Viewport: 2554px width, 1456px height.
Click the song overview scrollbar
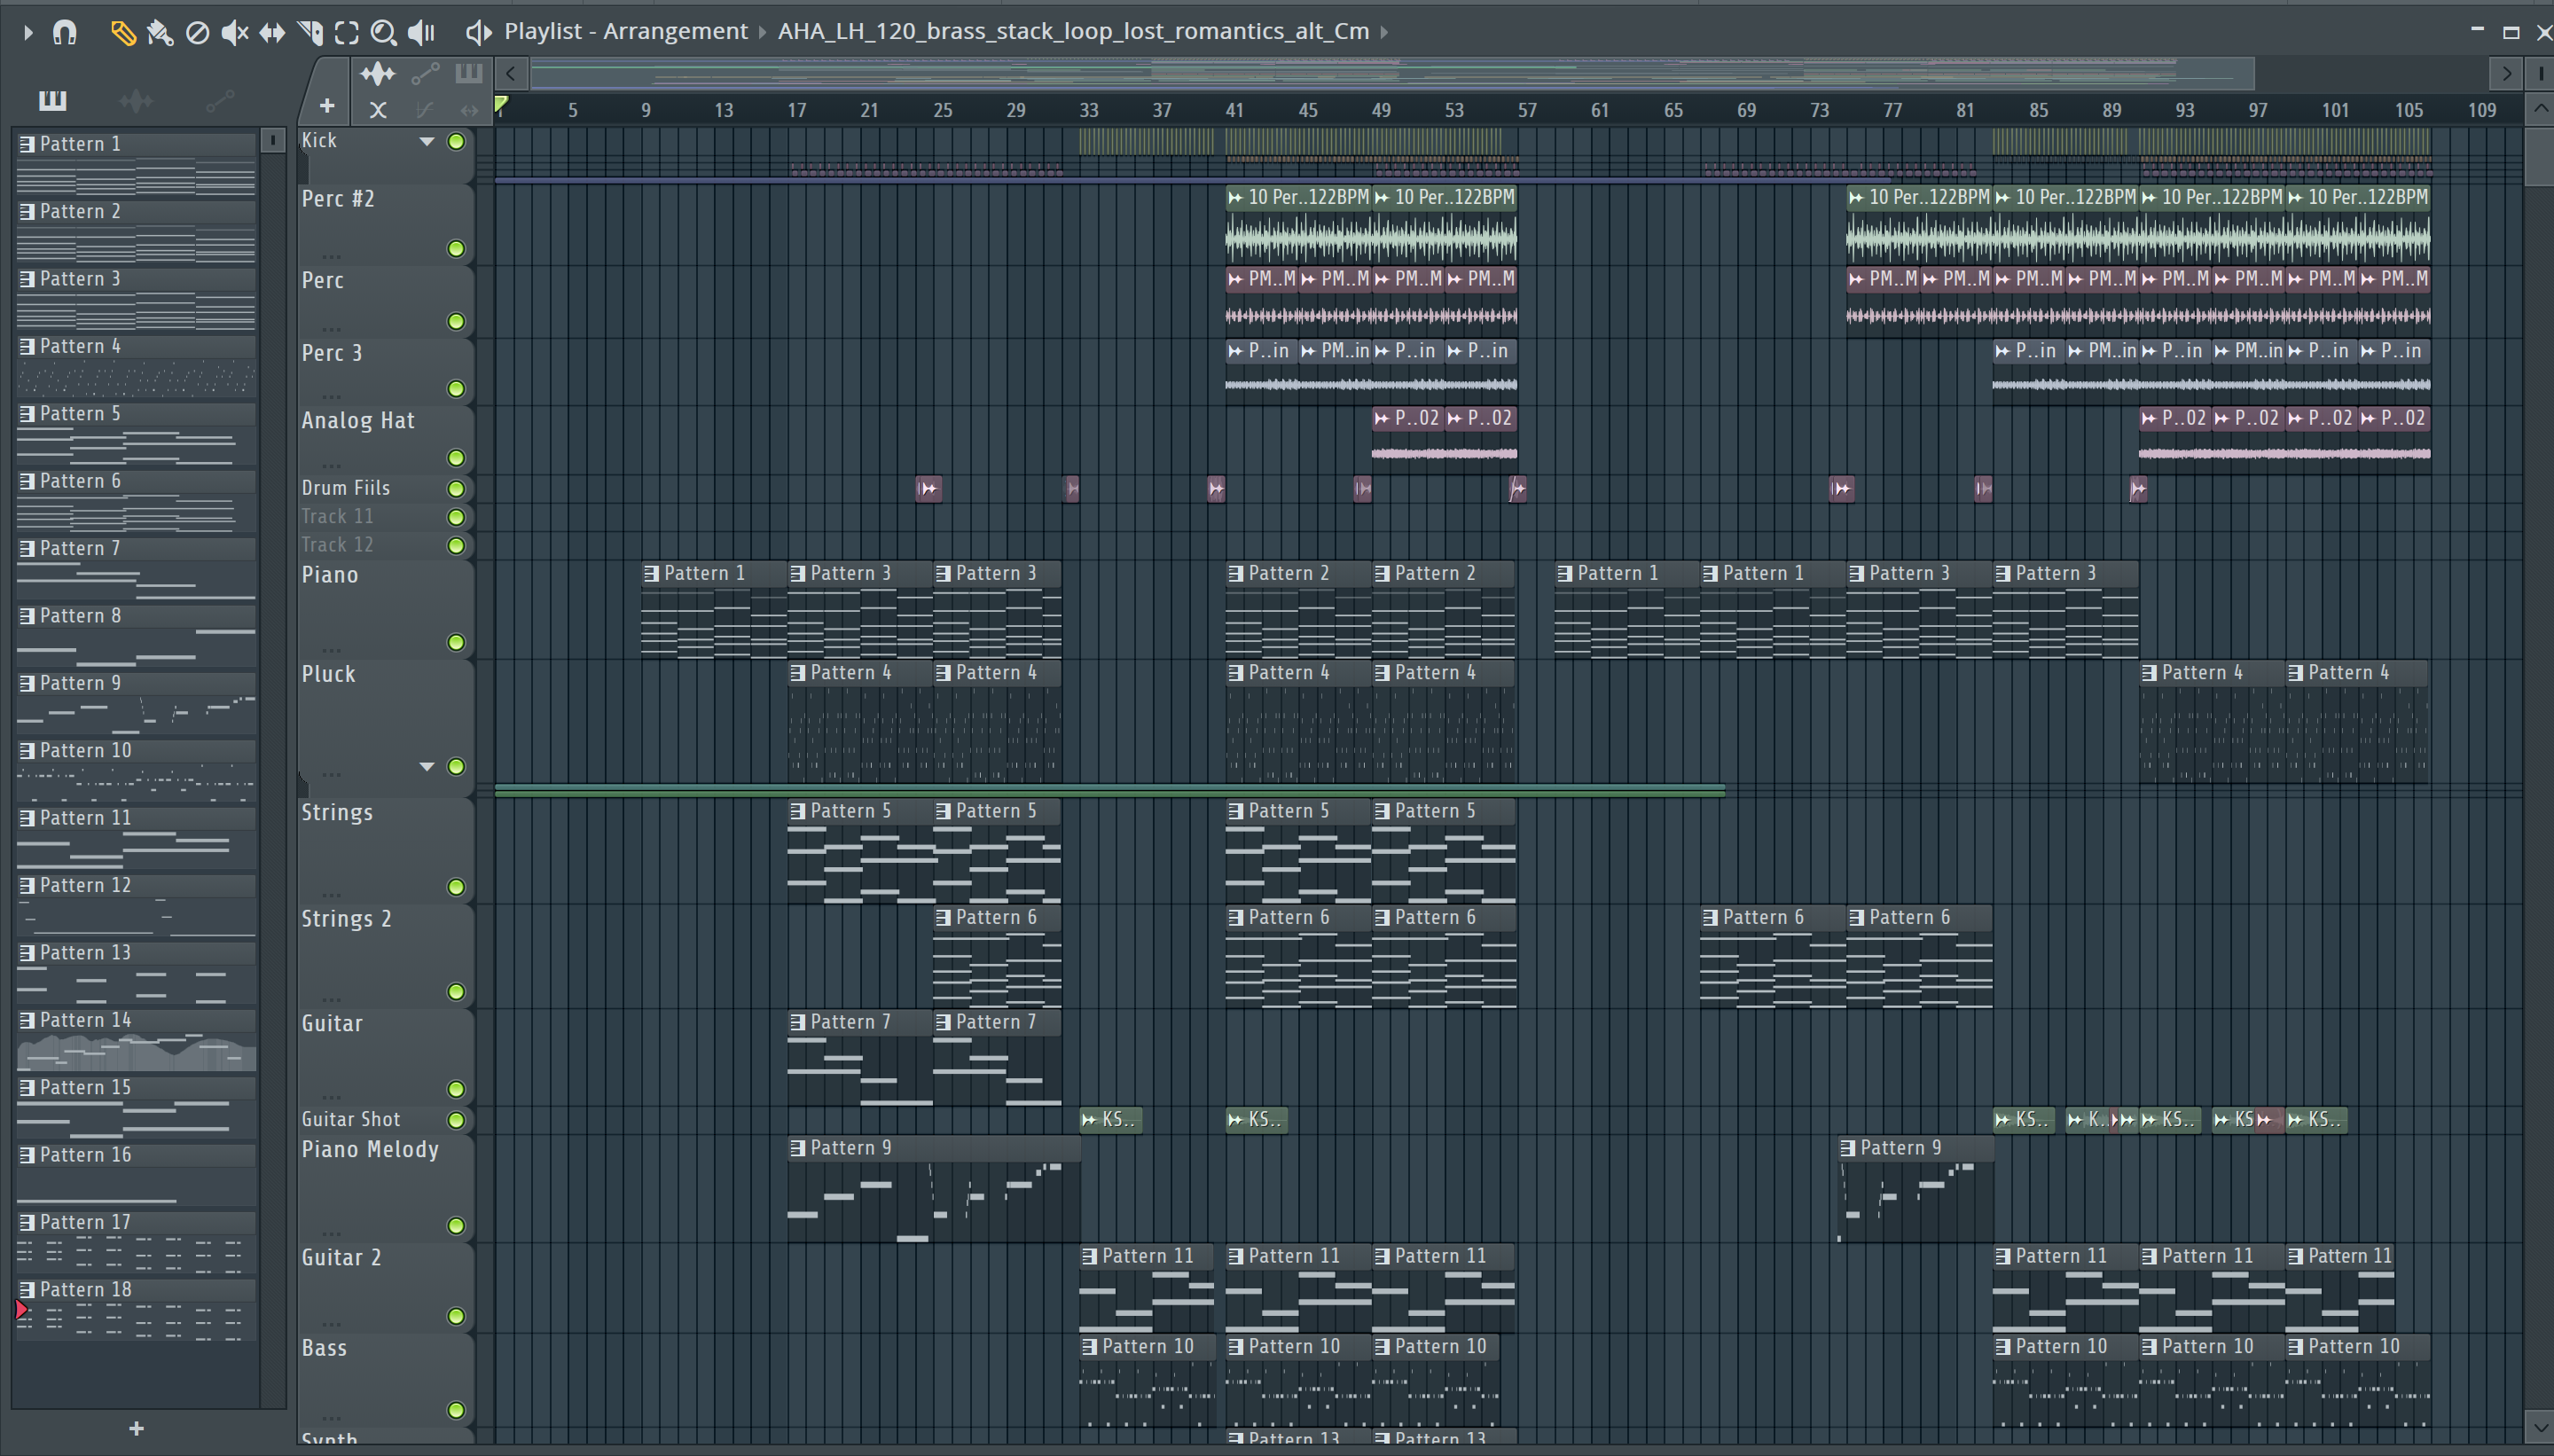coord(1391,74)
